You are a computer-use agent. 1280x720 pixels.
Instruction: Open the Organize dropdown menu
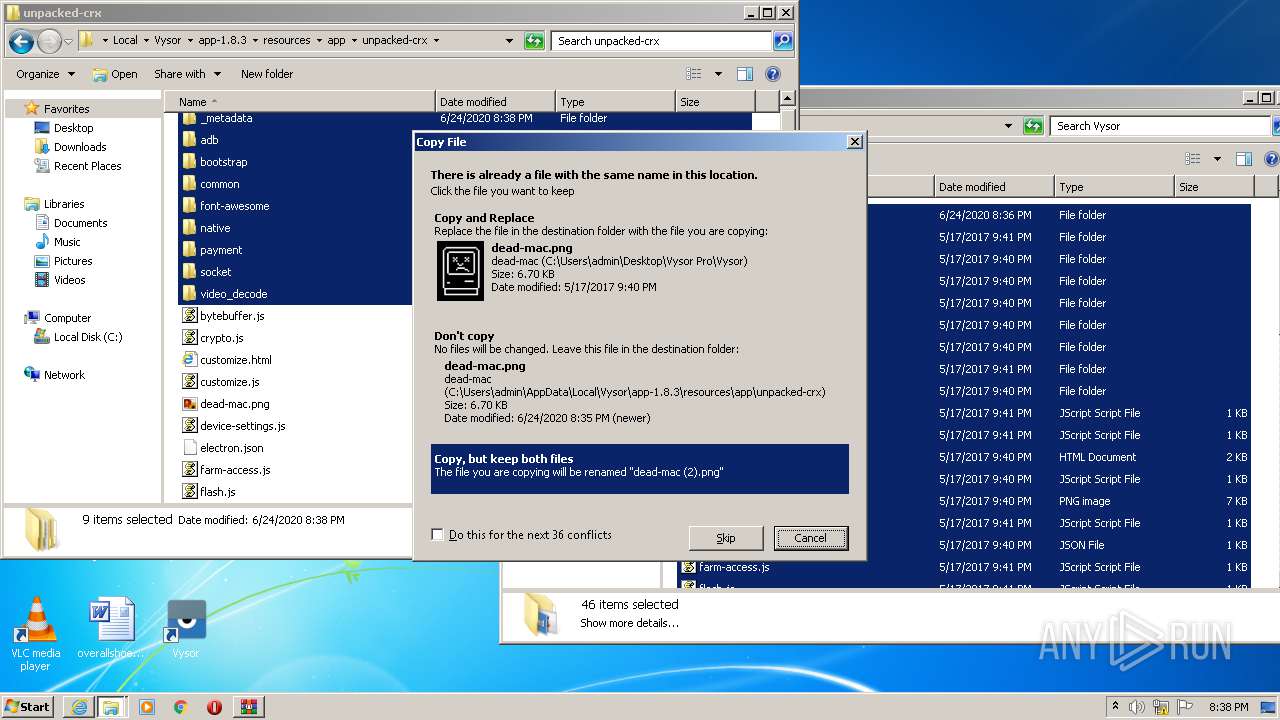[x=45, y=74]
